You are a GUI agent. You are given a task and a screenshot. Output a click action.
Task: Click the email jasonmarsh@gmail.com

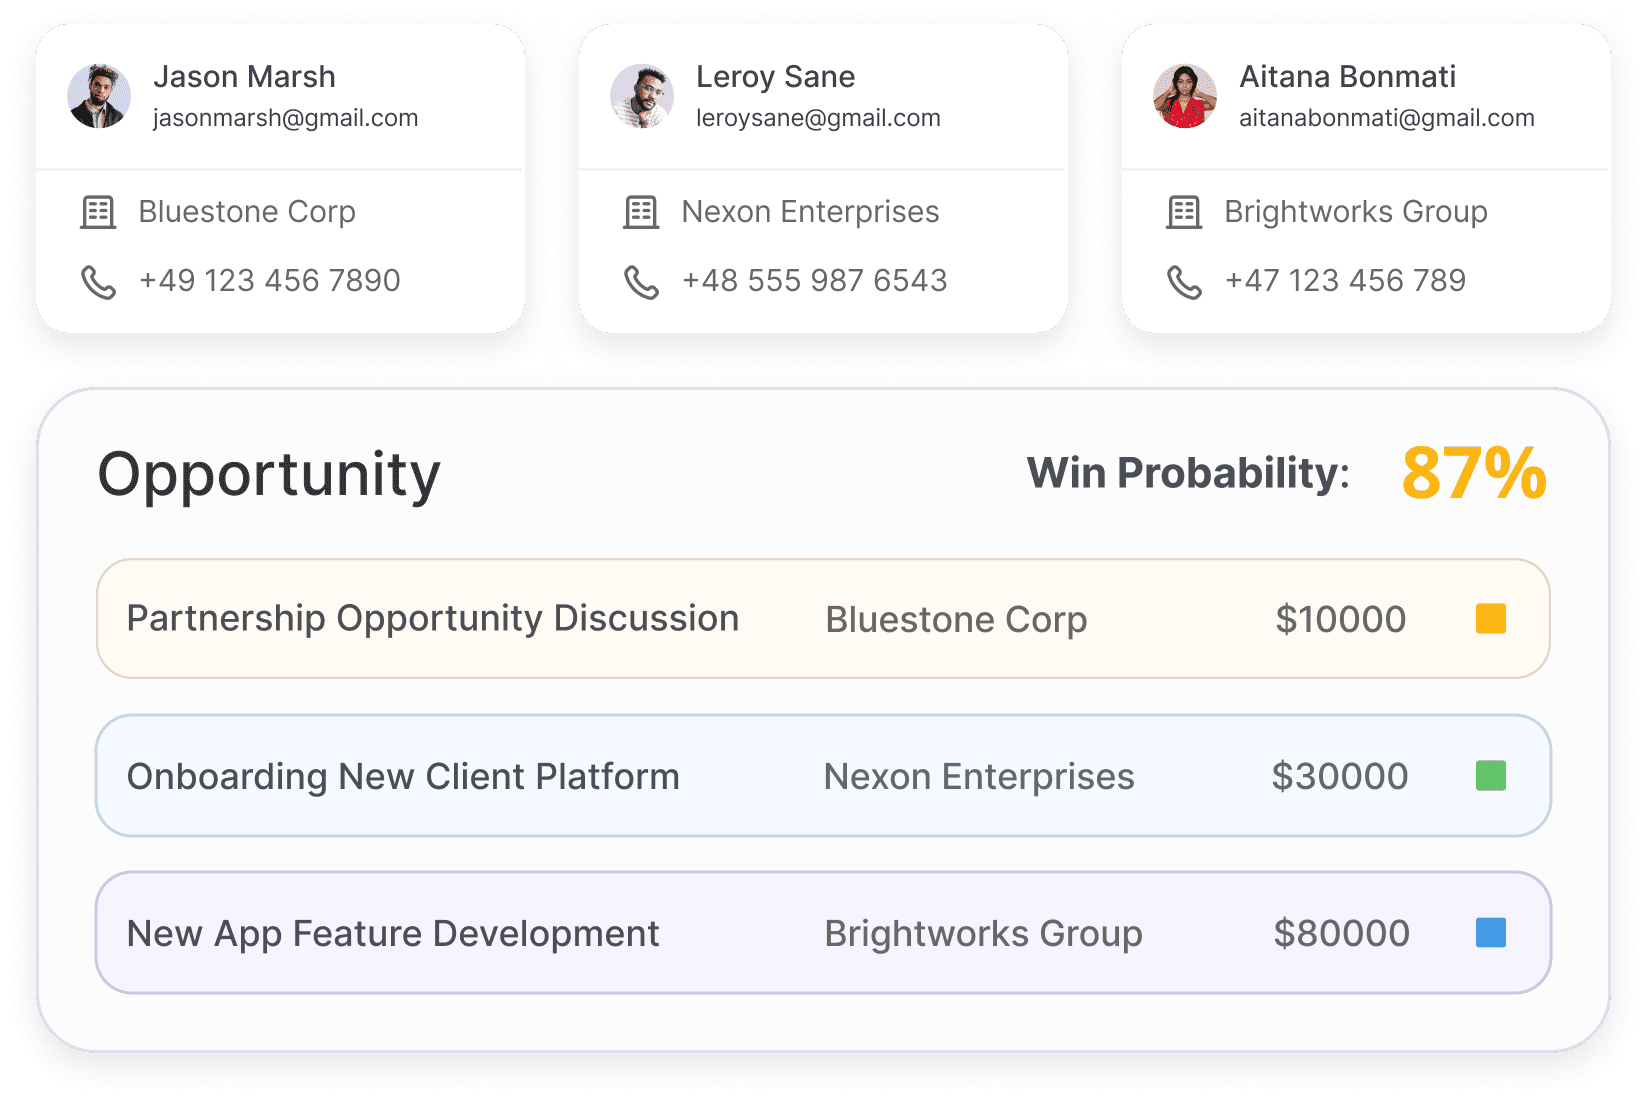pos(285,118)
